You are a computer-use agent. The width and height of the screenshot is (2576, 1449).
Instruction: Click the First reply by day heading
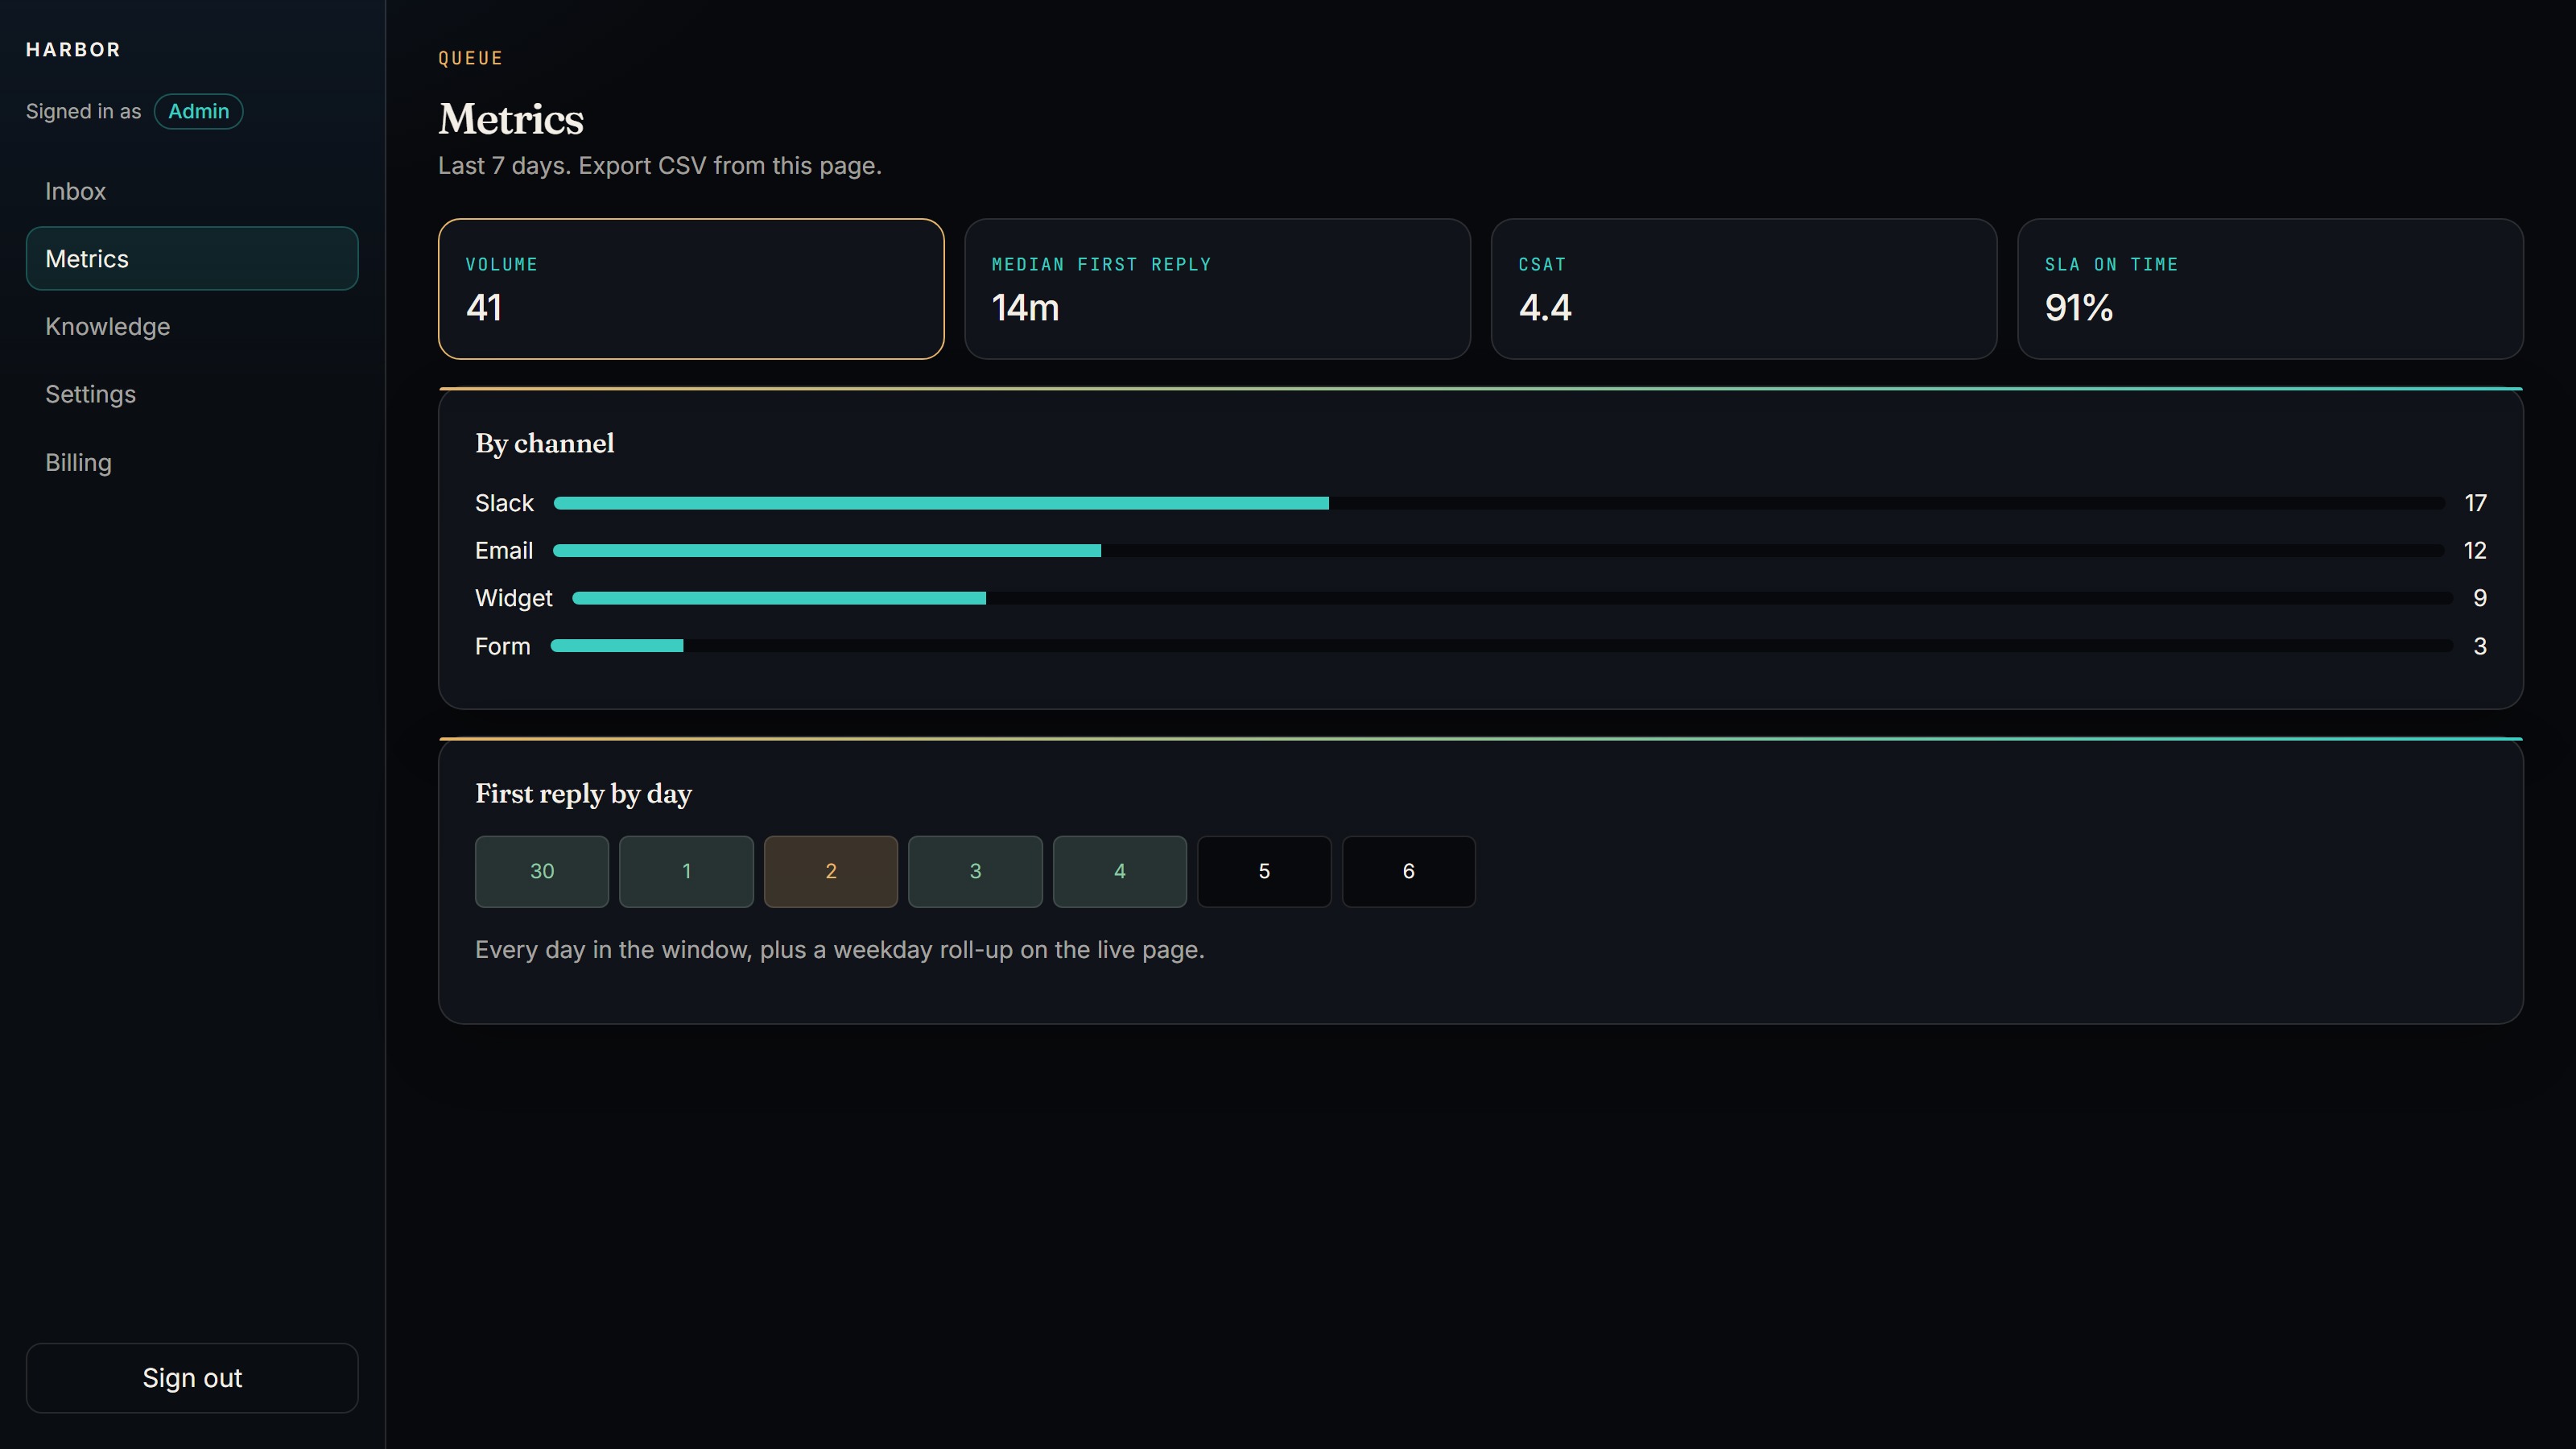(583, 794)
